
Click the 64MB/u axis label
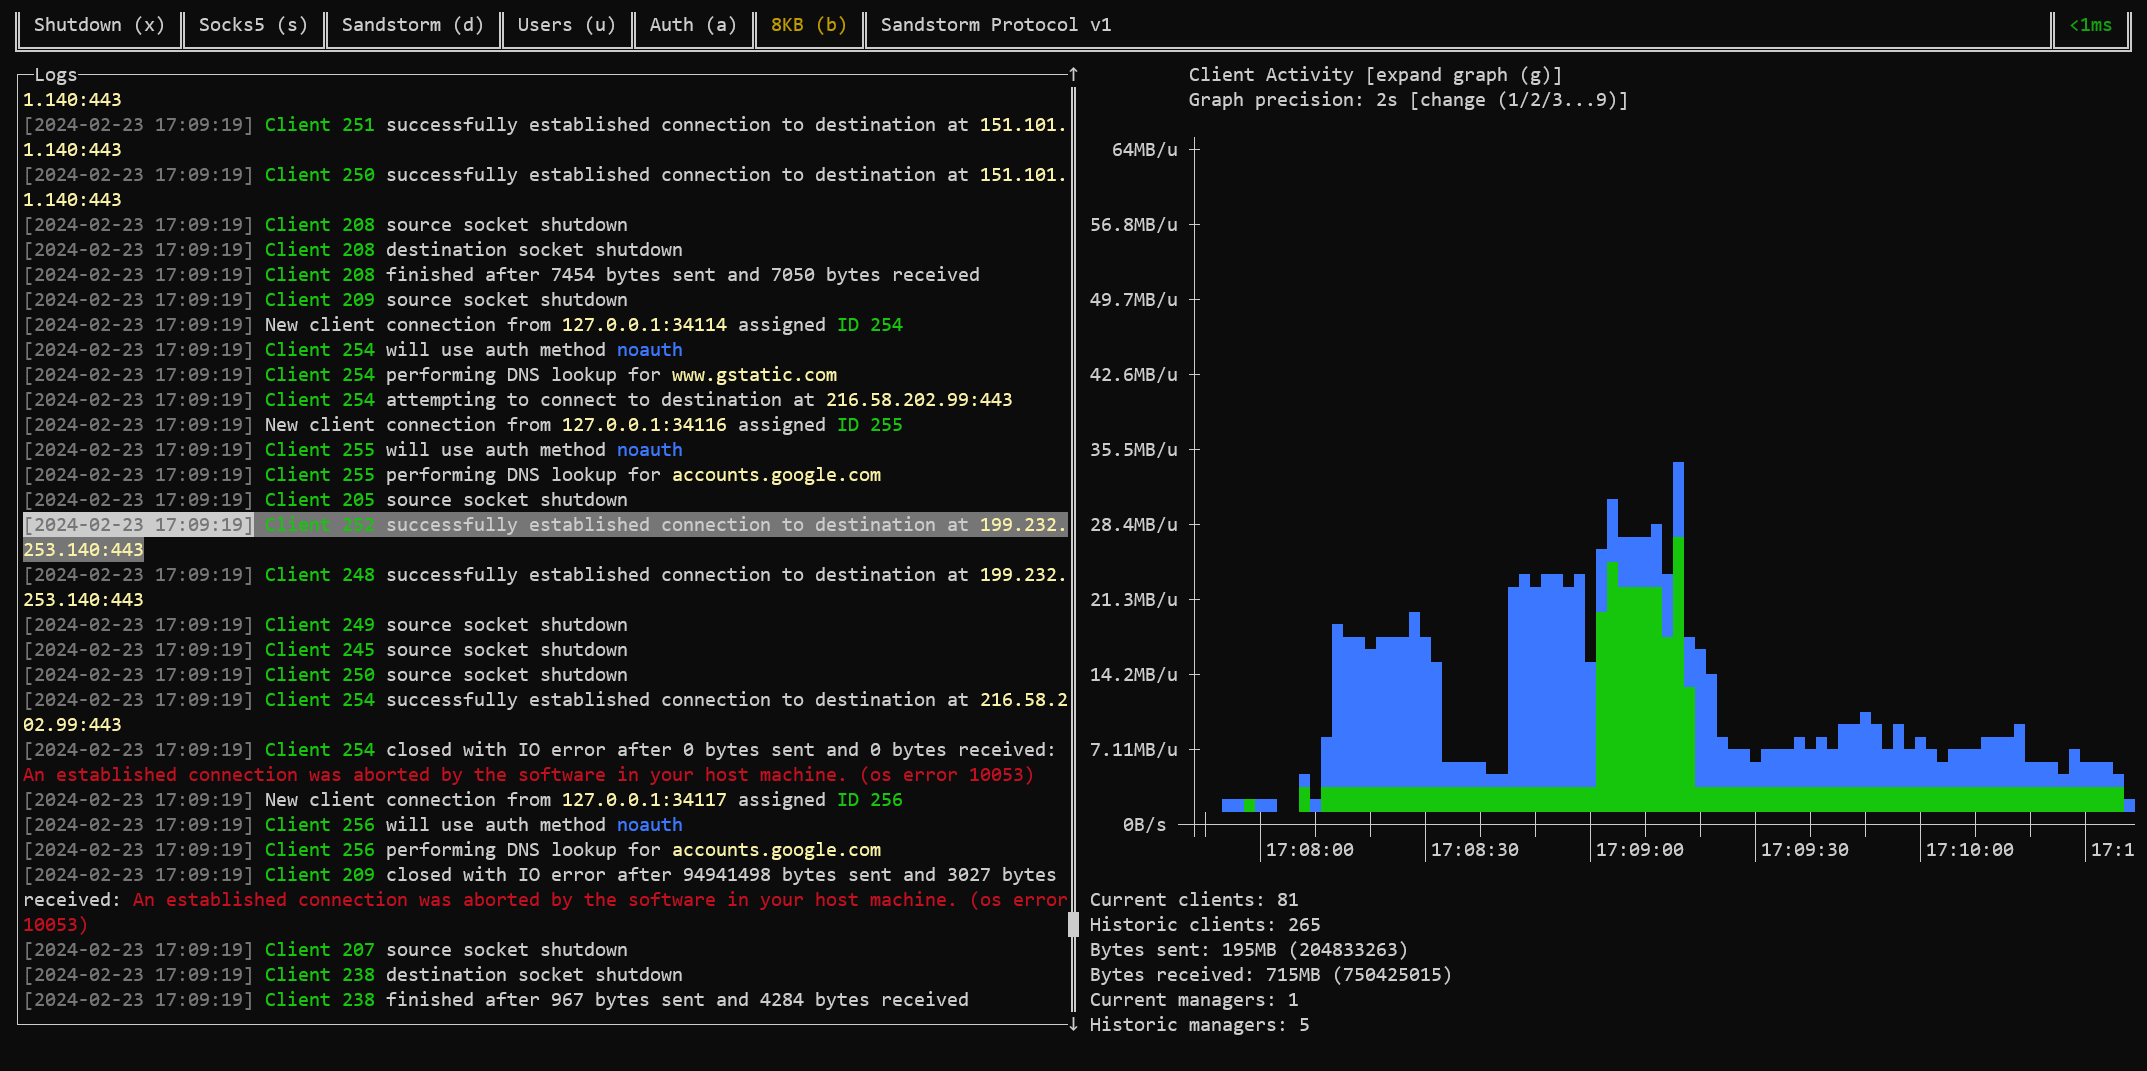pos(1145,150)
